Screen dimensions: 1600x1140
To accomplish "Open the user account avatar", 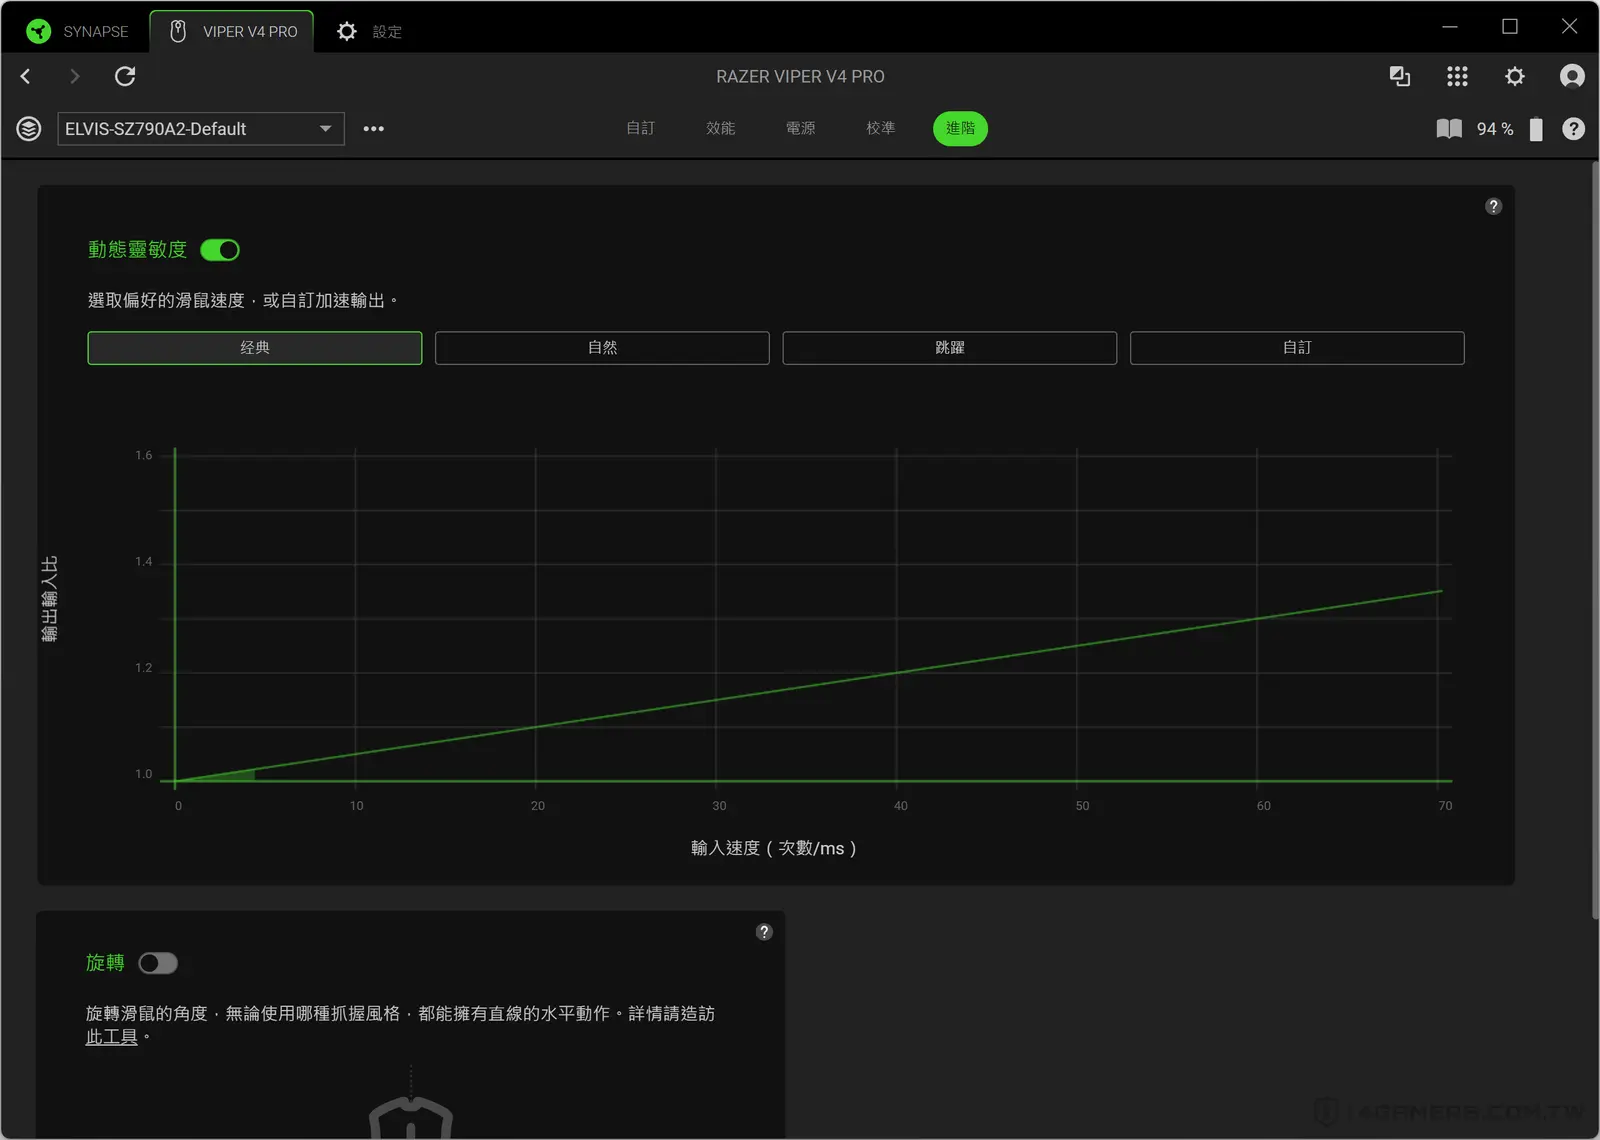I will point(1572,76).
